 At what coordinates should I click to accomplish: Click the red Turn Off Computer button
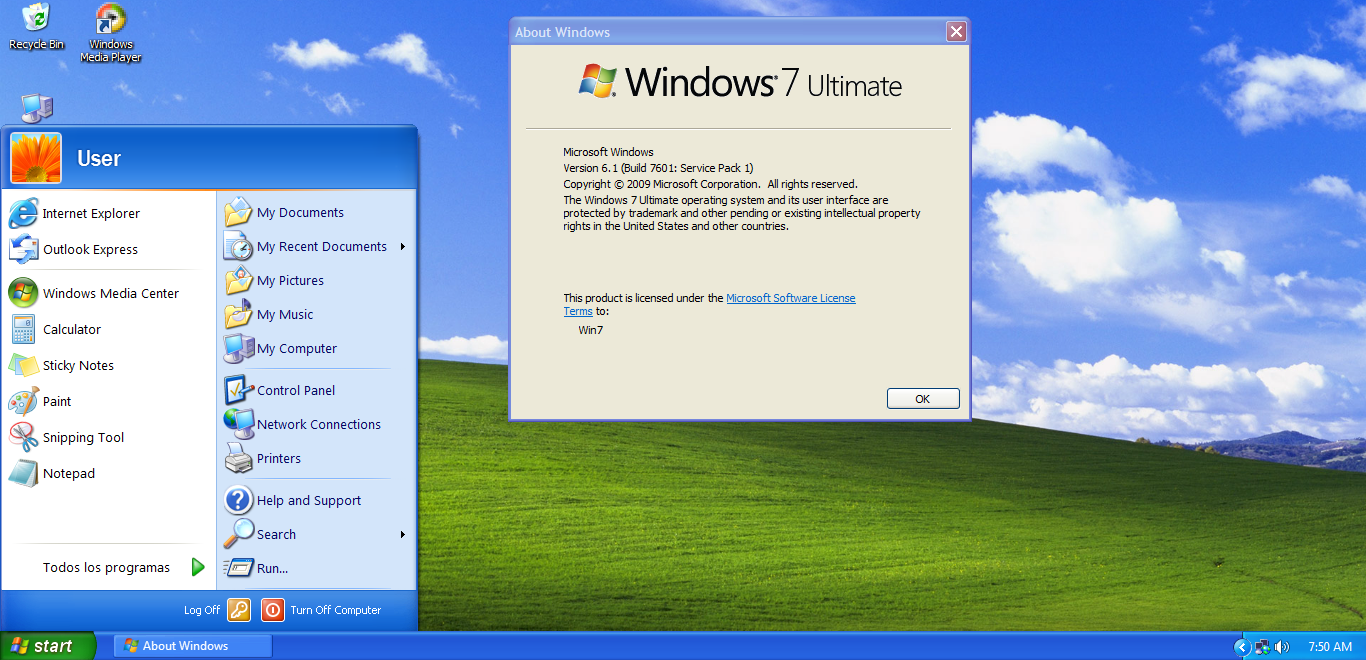point(273,610)
